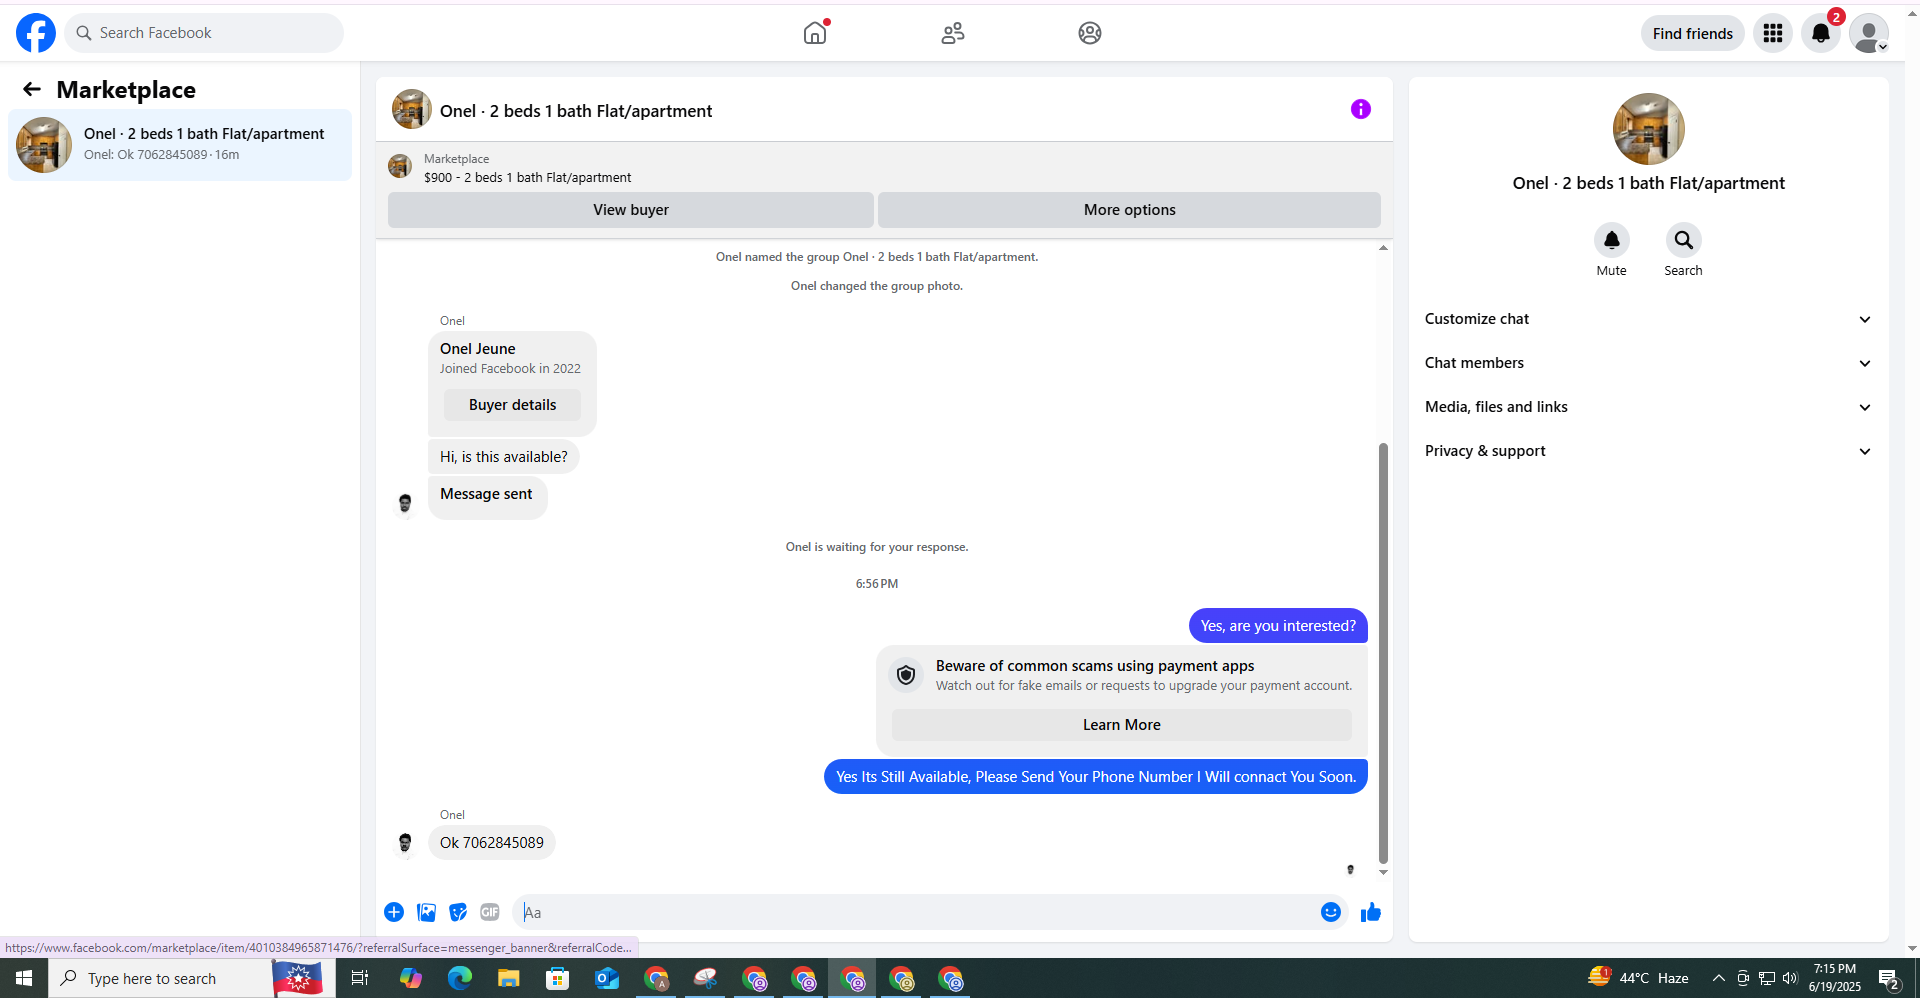Open Outlook from the taskbar

pyautogui.click(x=607, y=978)
